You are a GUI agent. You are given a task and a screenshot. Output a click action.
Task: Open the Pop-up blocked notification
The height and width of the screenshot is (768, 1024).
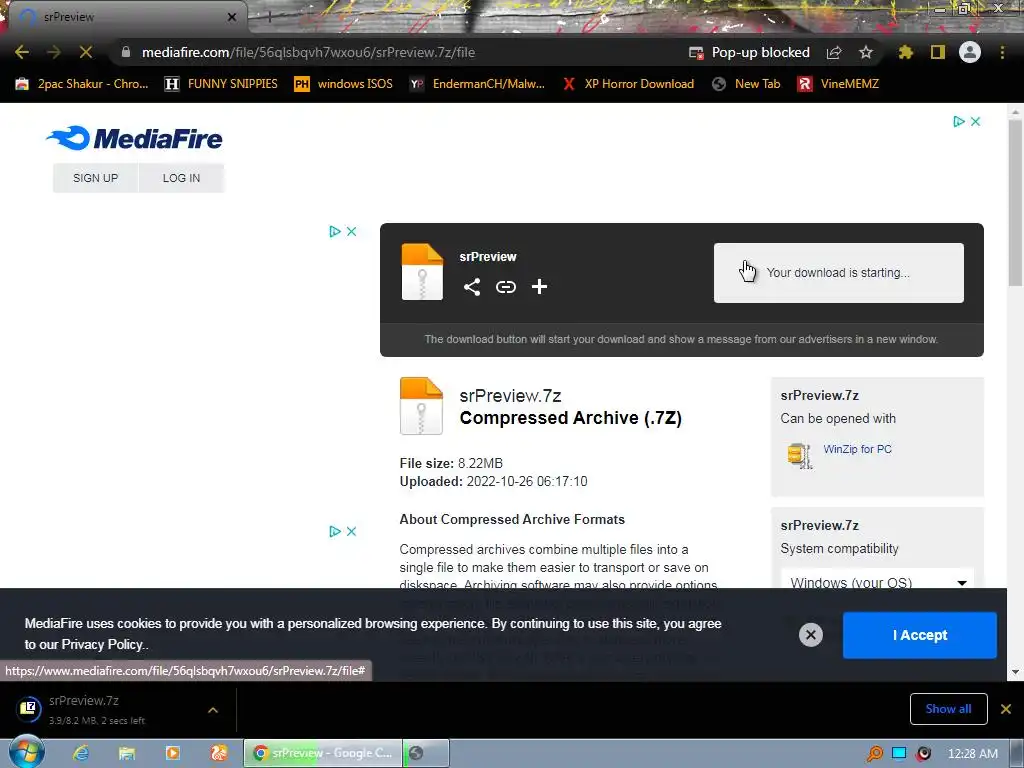pos(749,52)
